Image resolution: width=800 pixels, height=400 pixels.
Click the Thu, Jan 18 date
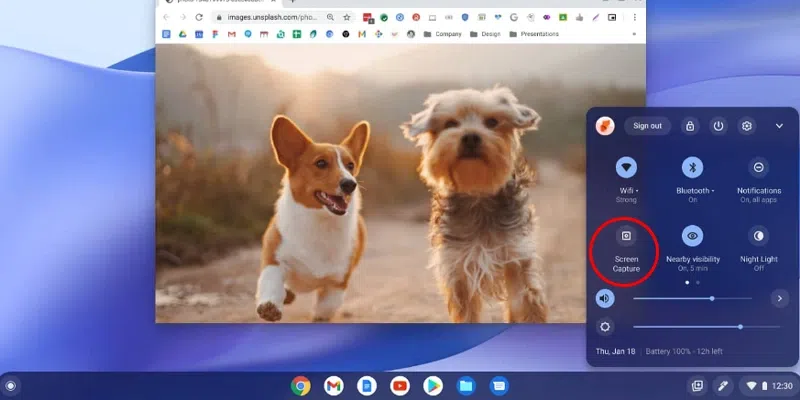click(x=615, y=352)
